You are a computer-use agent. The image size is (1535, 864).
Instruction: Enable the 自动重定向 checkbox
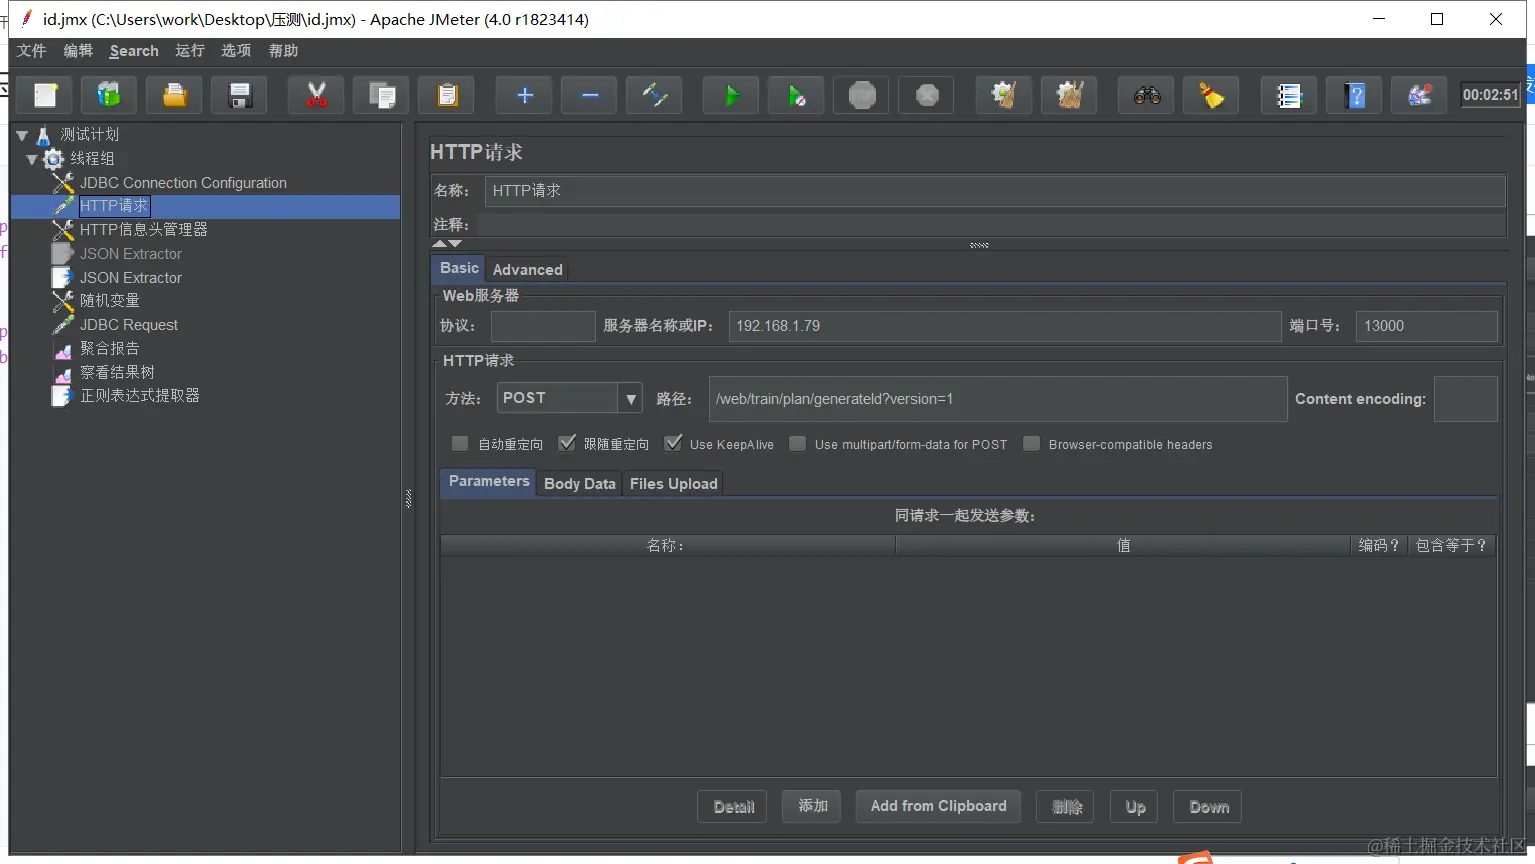(460, 443)
